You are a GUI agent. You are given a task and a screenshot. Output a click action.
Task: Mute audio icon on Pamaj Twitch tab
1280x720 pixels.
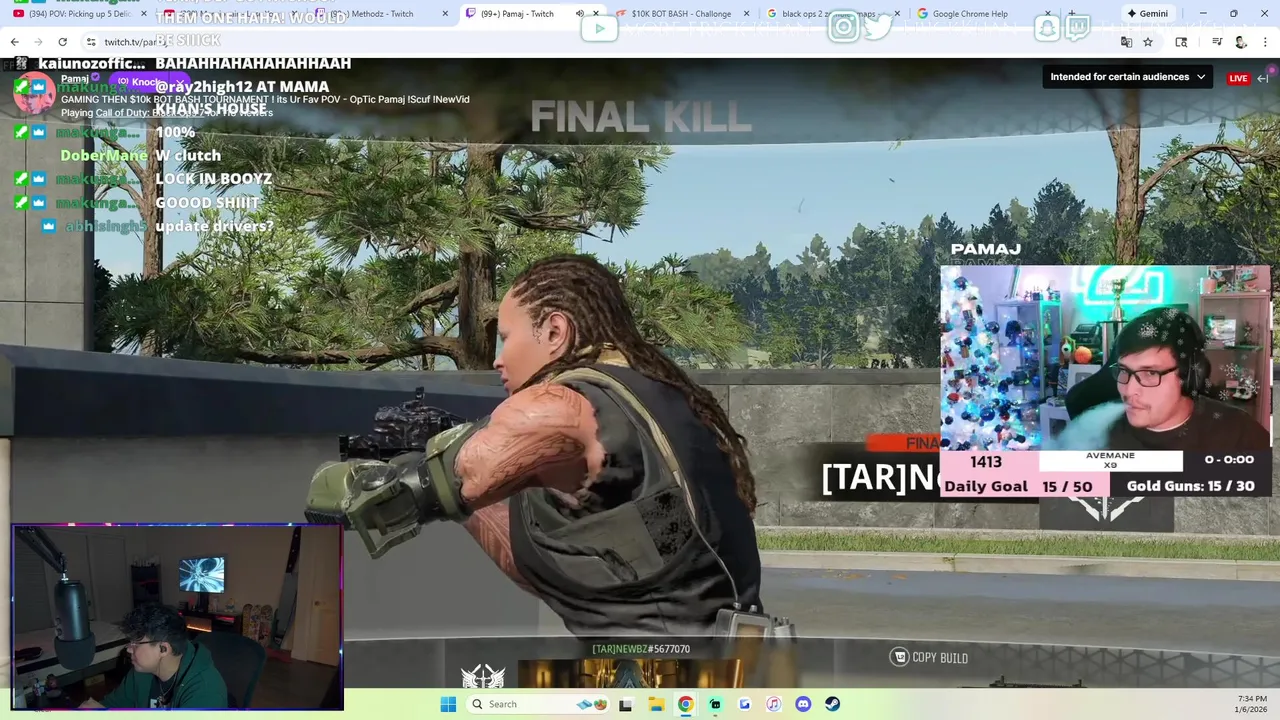click(579, 14)
